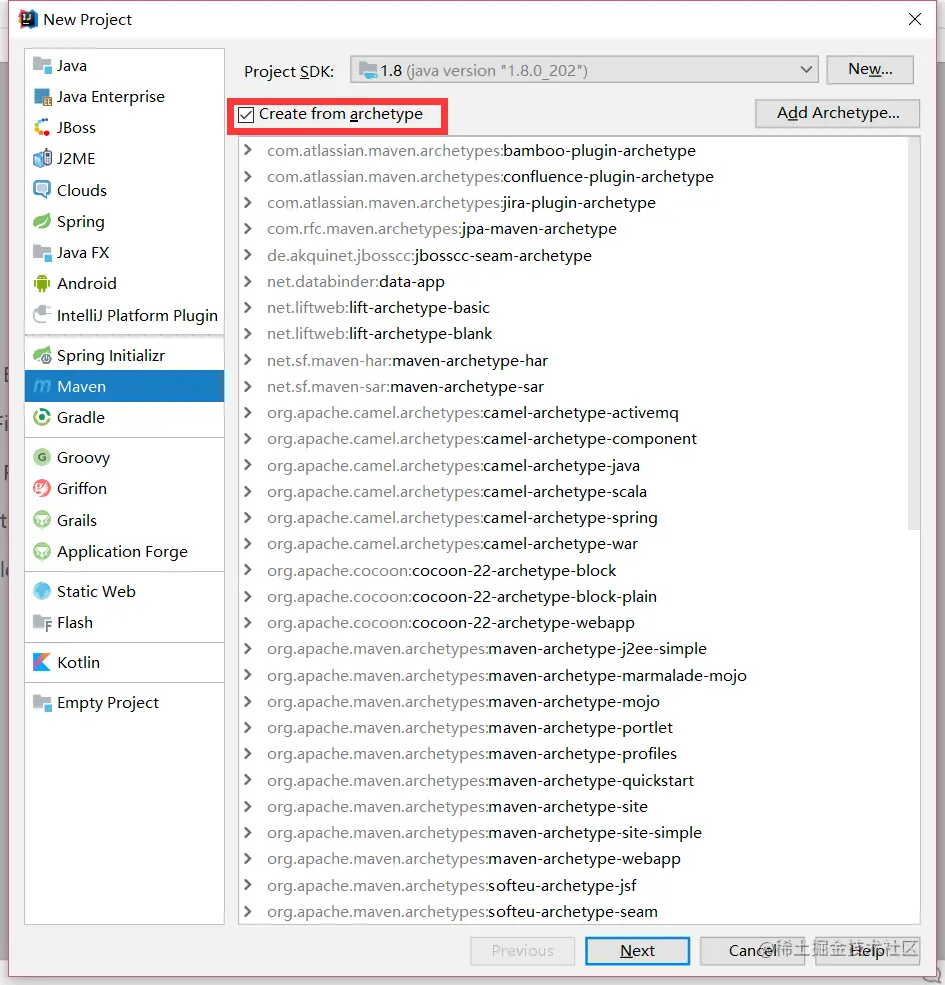945x985 pixels.
Task: Select the Flash icon
Action: 42,623
